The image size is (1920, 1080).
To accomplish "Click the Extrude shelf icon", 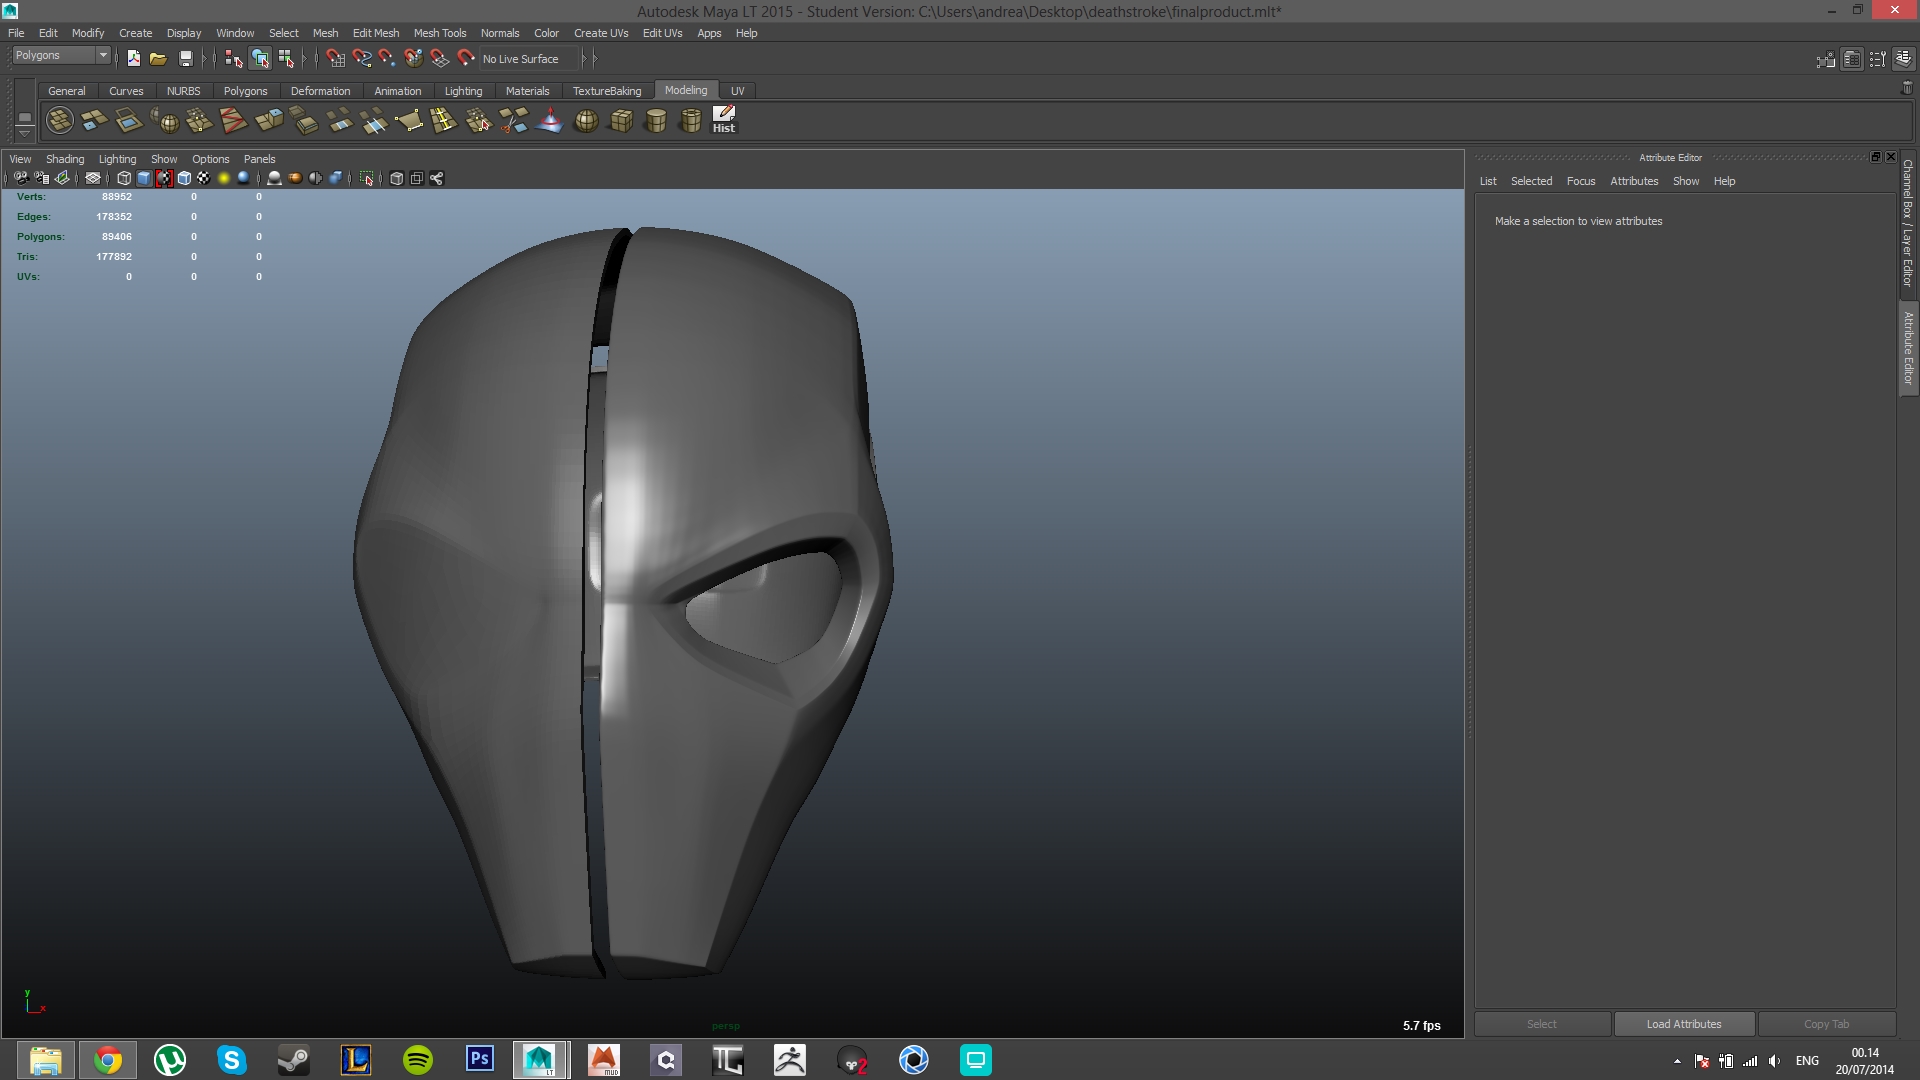I will point(269,121).
